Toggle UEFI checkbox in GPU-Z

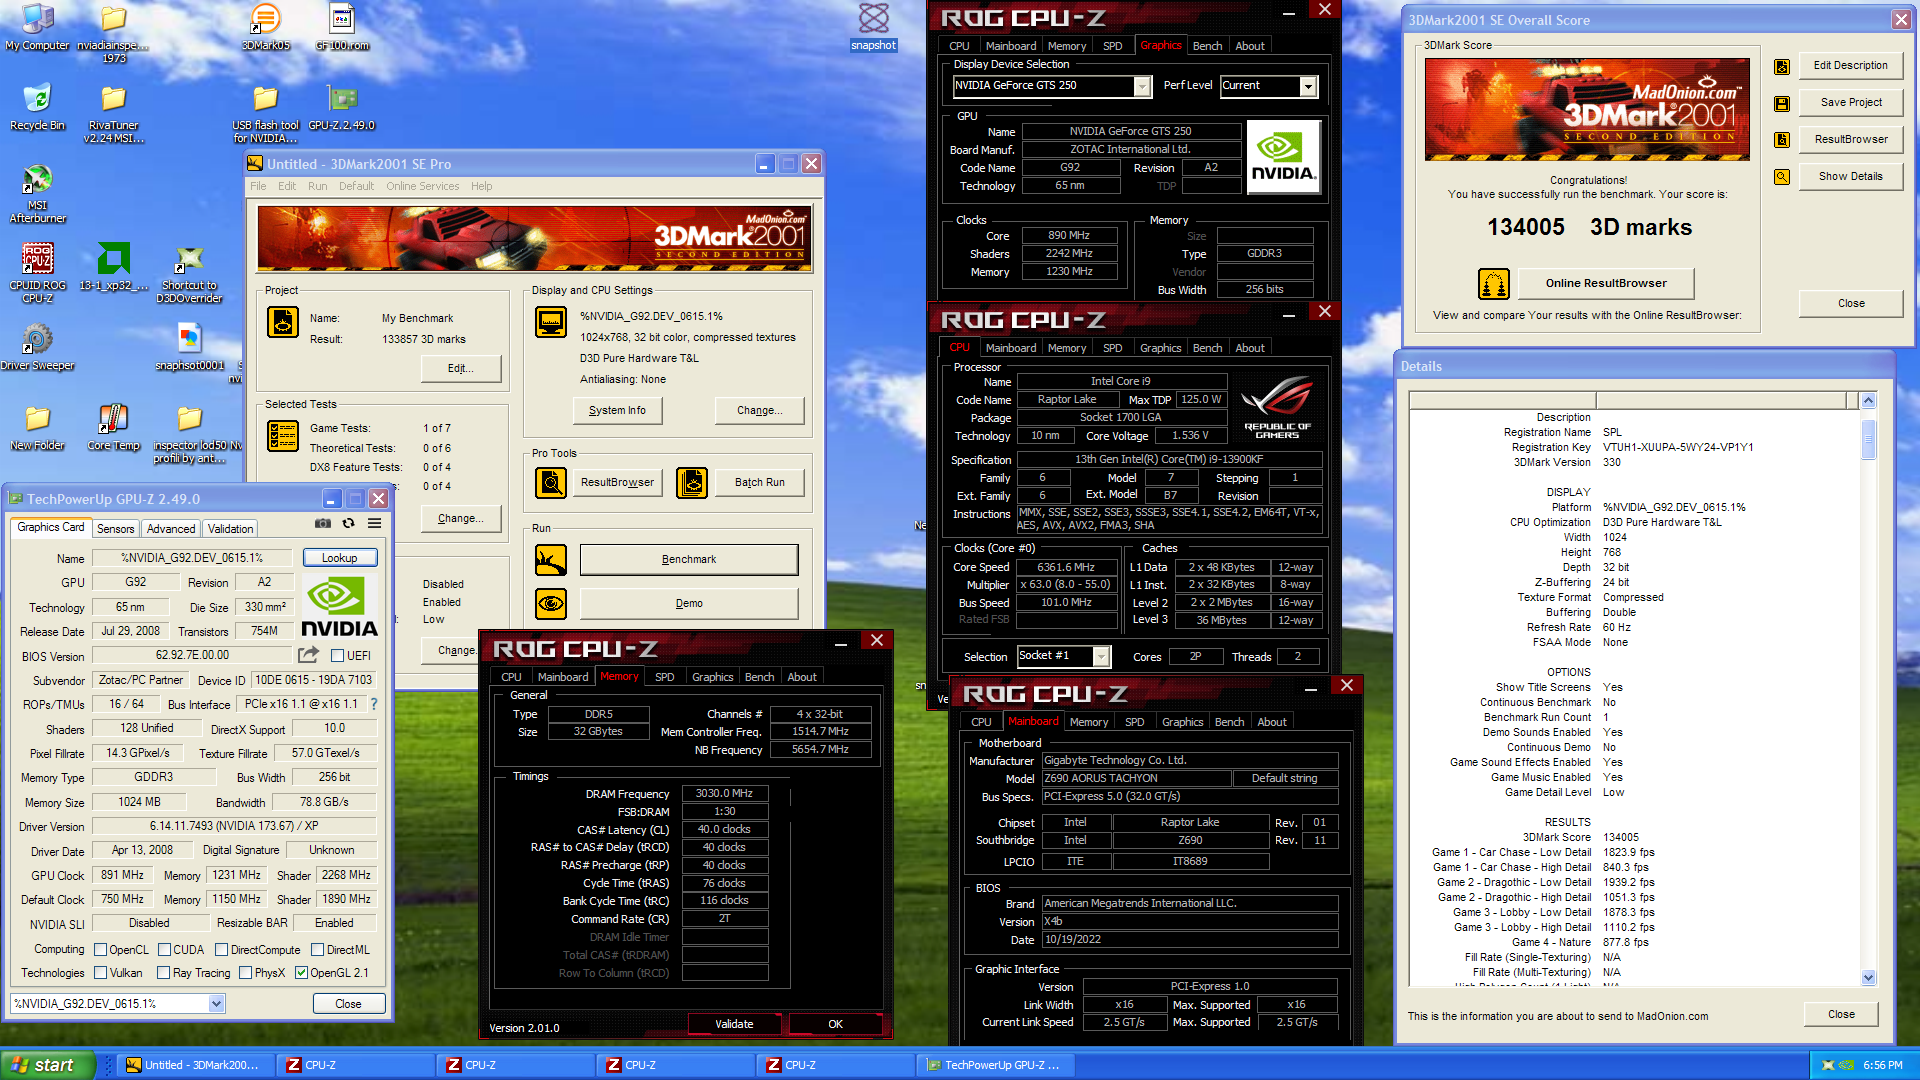(337, 656)
